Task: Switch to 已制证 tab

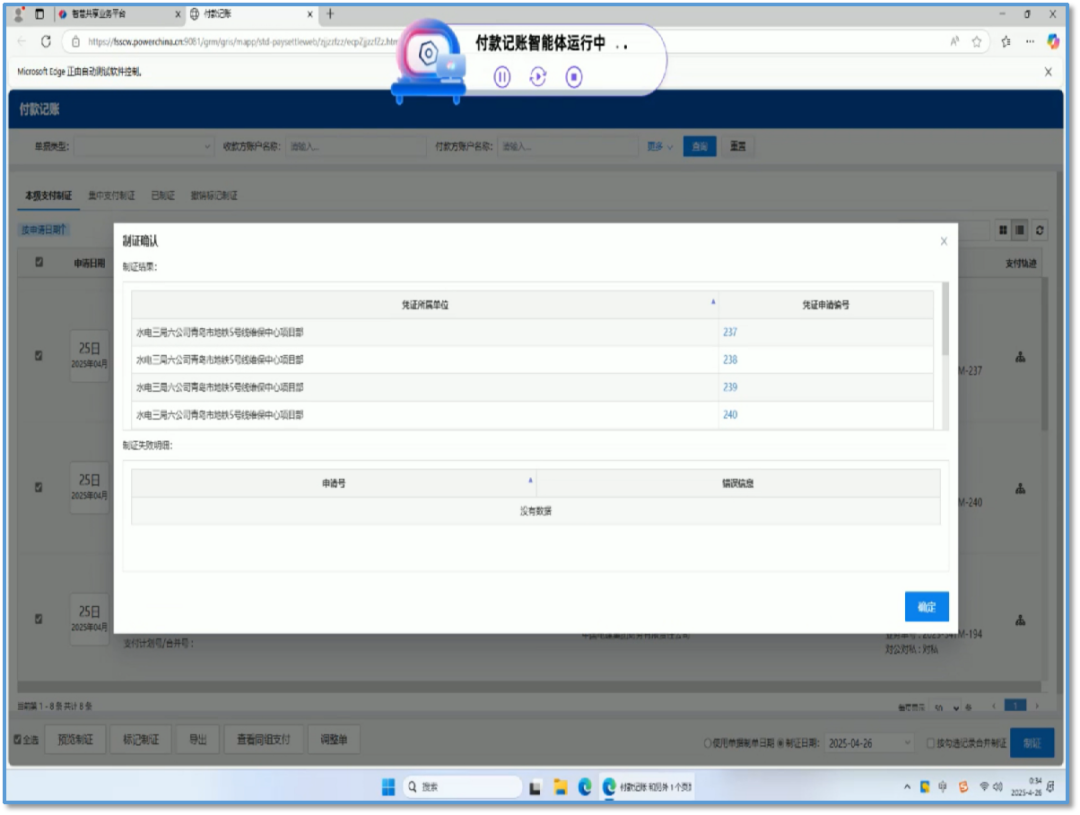Action: [x=163, y=196]
